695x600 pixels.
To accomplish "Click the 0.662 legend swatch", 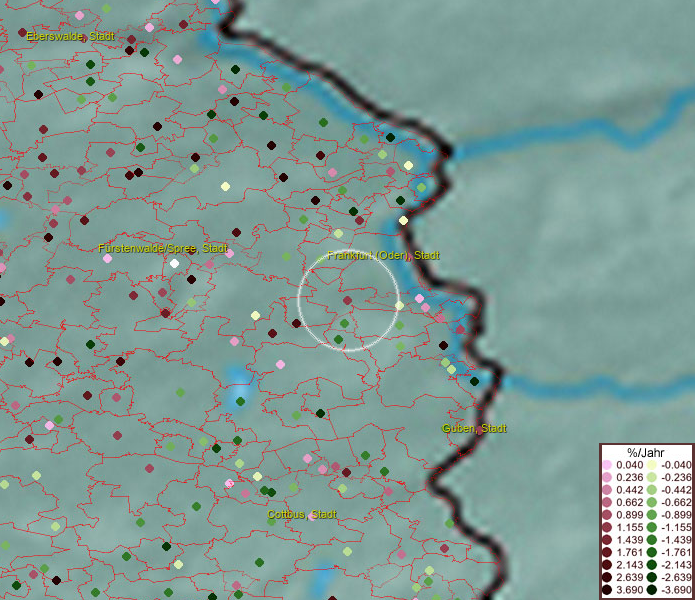I will tap(607, 503).
